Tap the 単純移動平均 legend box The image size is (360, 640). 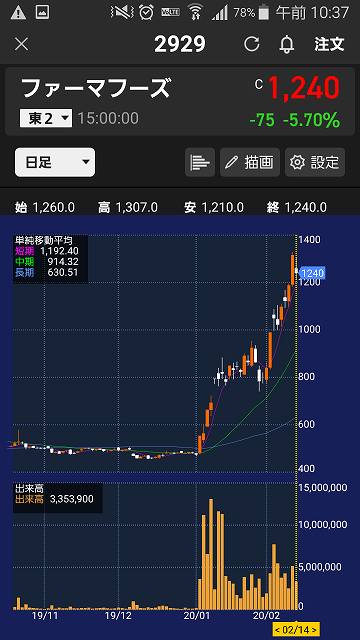click(x=50, y=259)
